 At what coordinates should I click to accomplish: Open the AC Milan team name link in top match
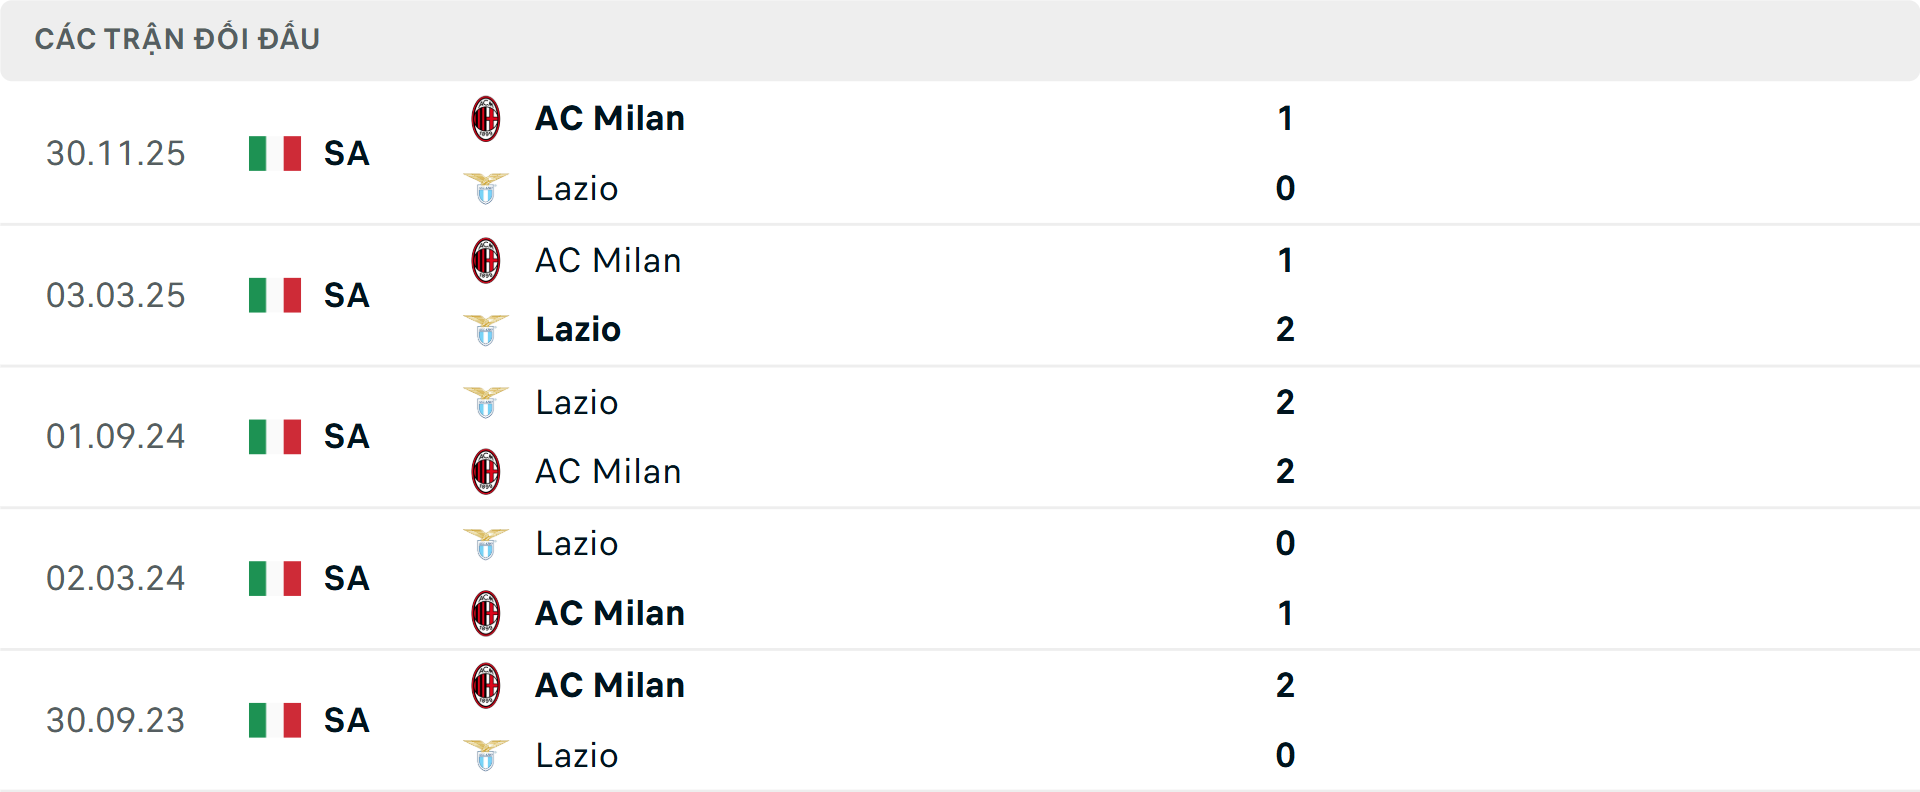click(608, 117)
